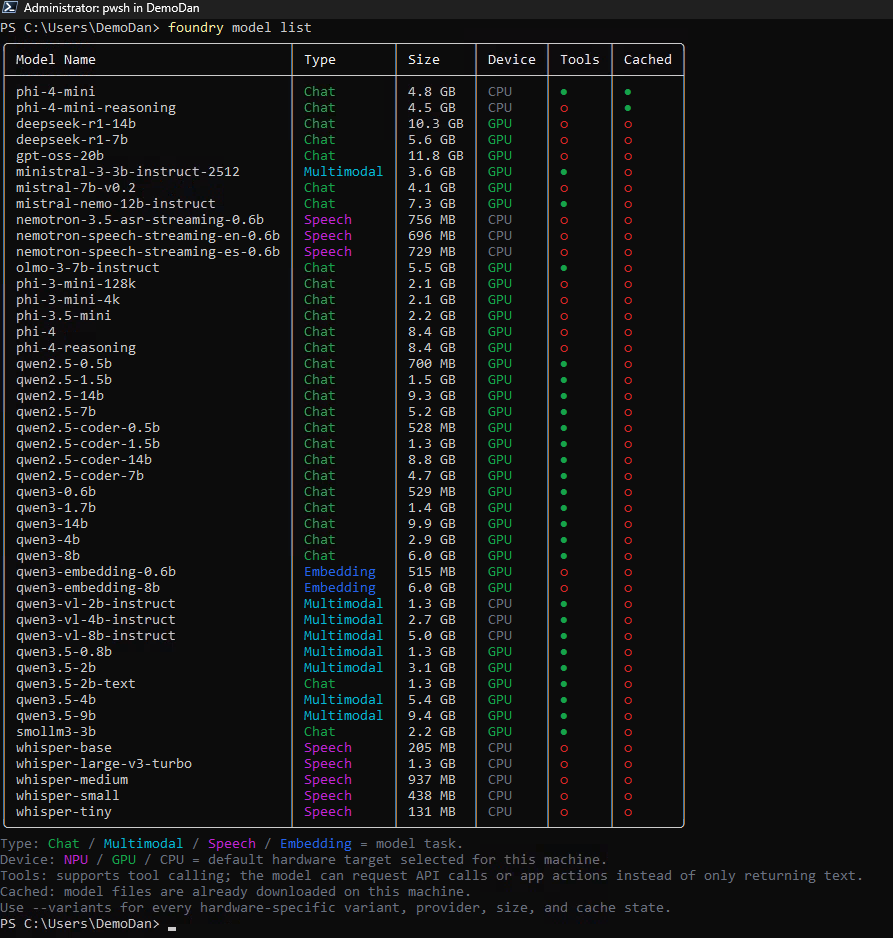This screenshot has width=893, height=938.
Task: Click the 'Device' column header
Action: [511, 59]
